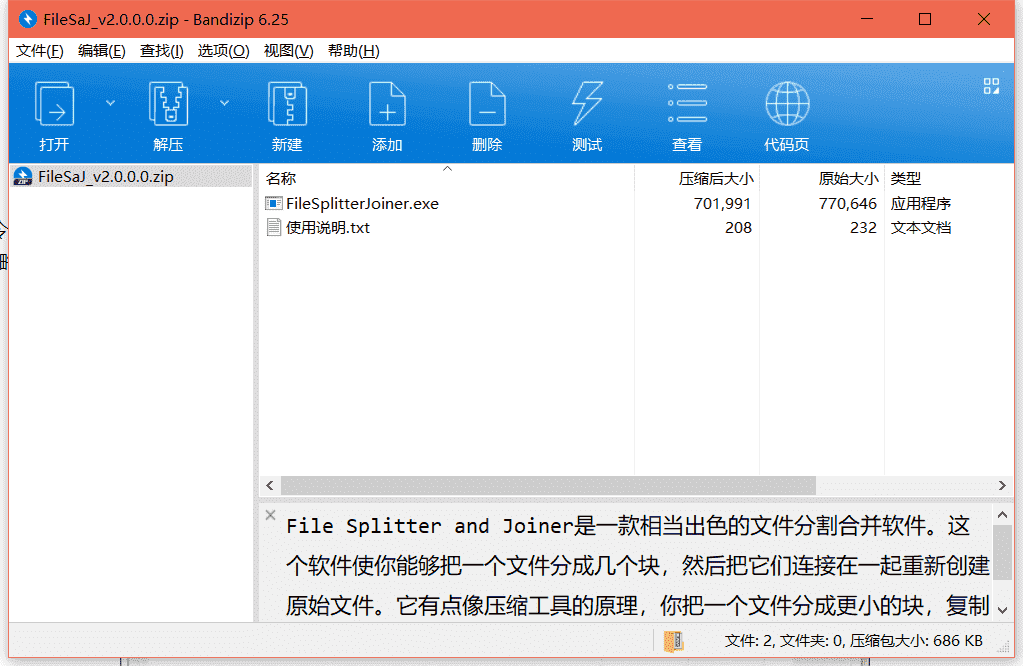Open the 编辑(E) menu
The height and width of the screenshot is (666, 1023).
pyautogui.click(x=101, y=51)
